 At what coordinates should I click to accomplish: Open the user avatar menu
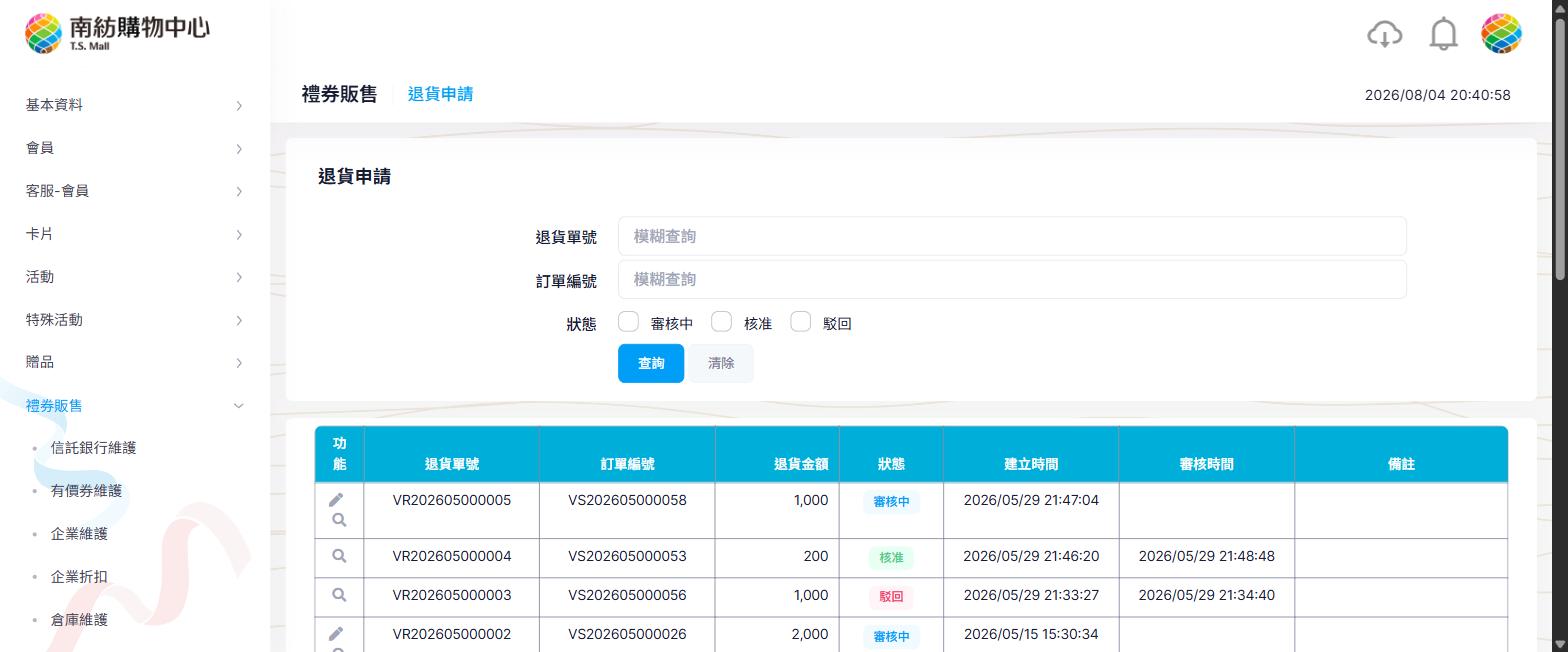(1501, 34)
